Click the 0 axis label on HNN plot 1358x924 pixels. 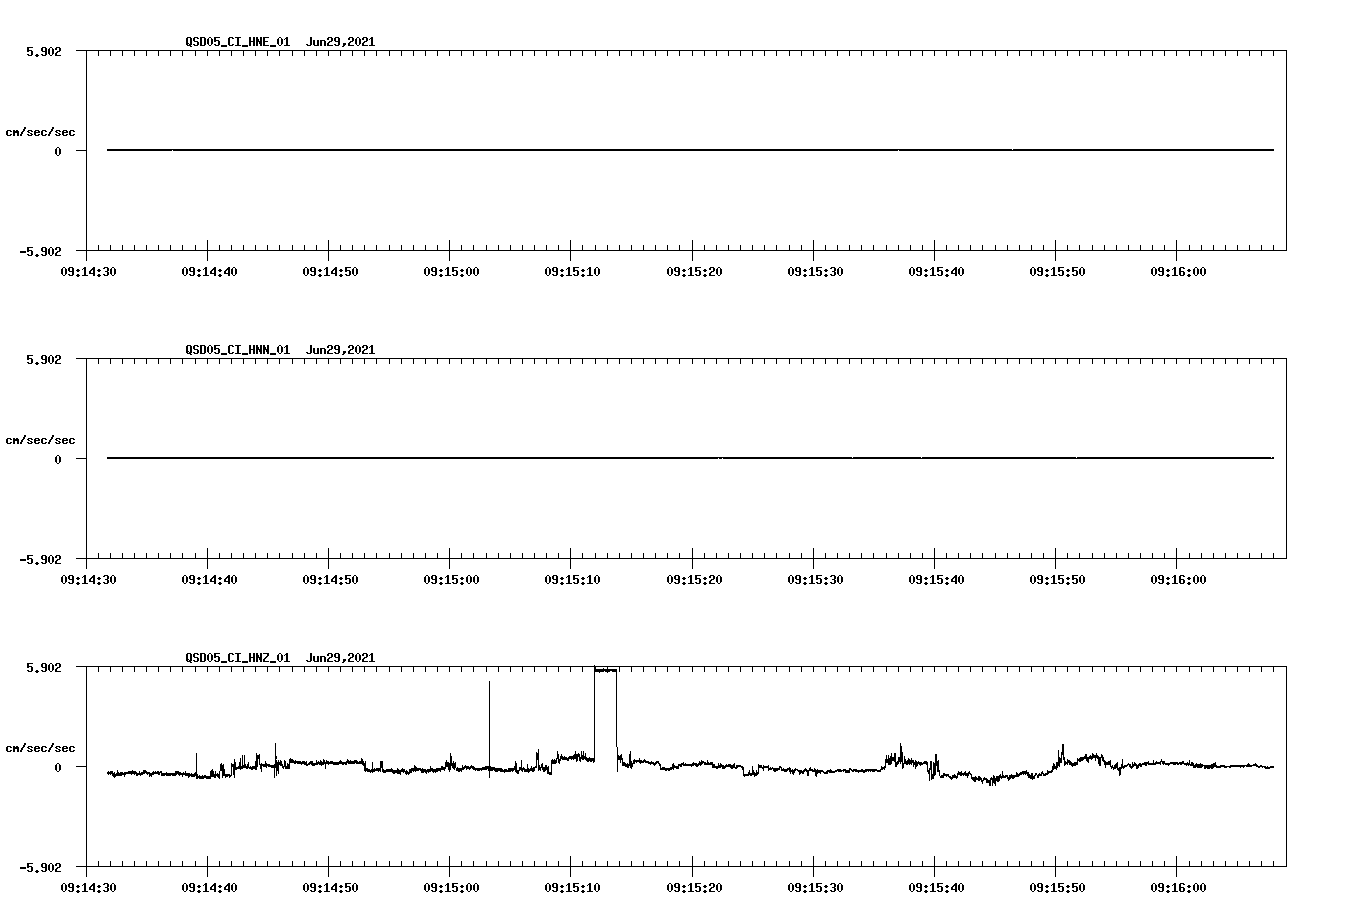point(58,459)
